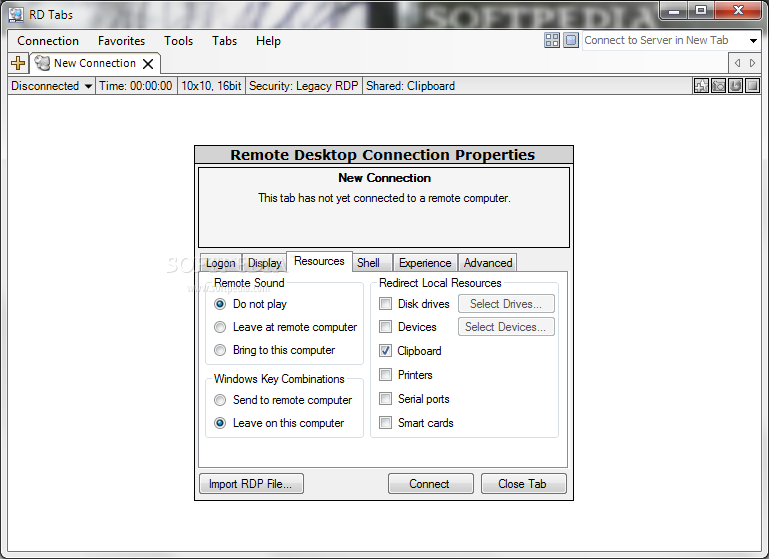Open the Disconnected status dropdown
Viewport: 769px width, 559px height.
51,86
